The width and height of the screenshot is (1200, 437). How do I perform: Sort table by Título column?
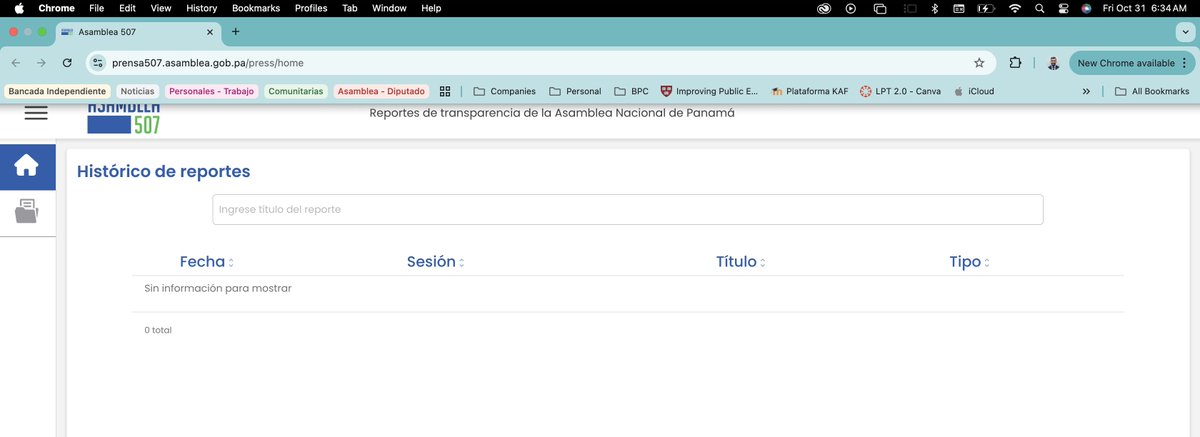(x=741, y=262)
